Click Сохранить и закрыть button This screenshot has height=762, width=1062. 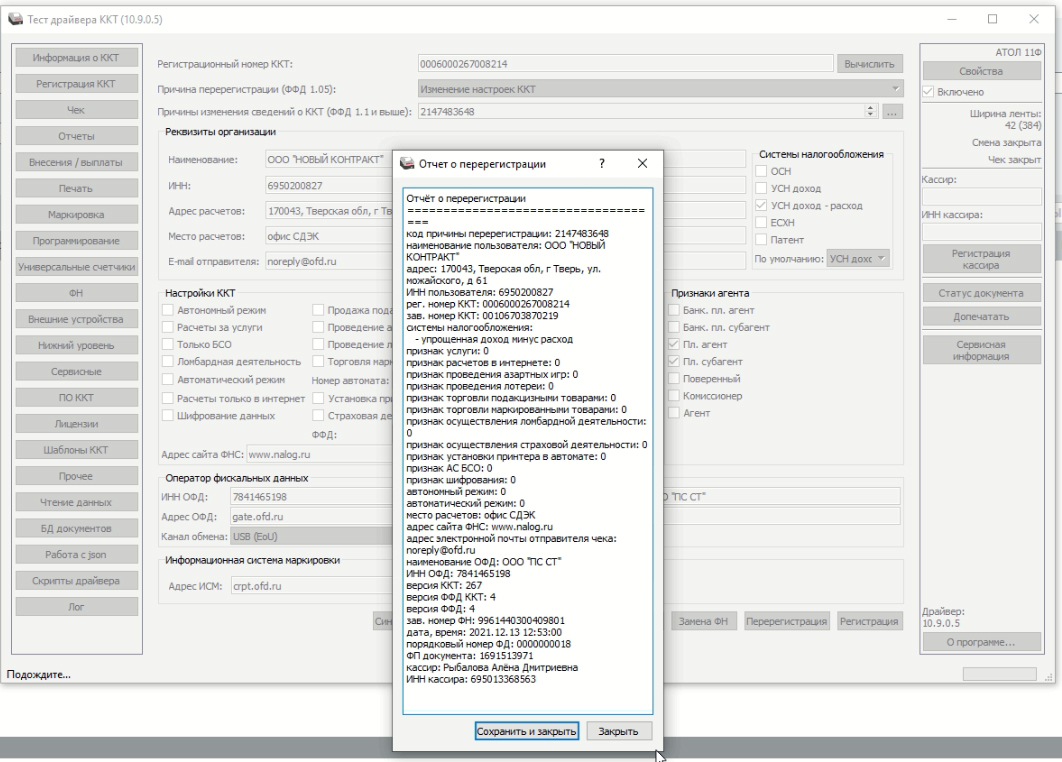pyautogui.click(x=528, y=731)
